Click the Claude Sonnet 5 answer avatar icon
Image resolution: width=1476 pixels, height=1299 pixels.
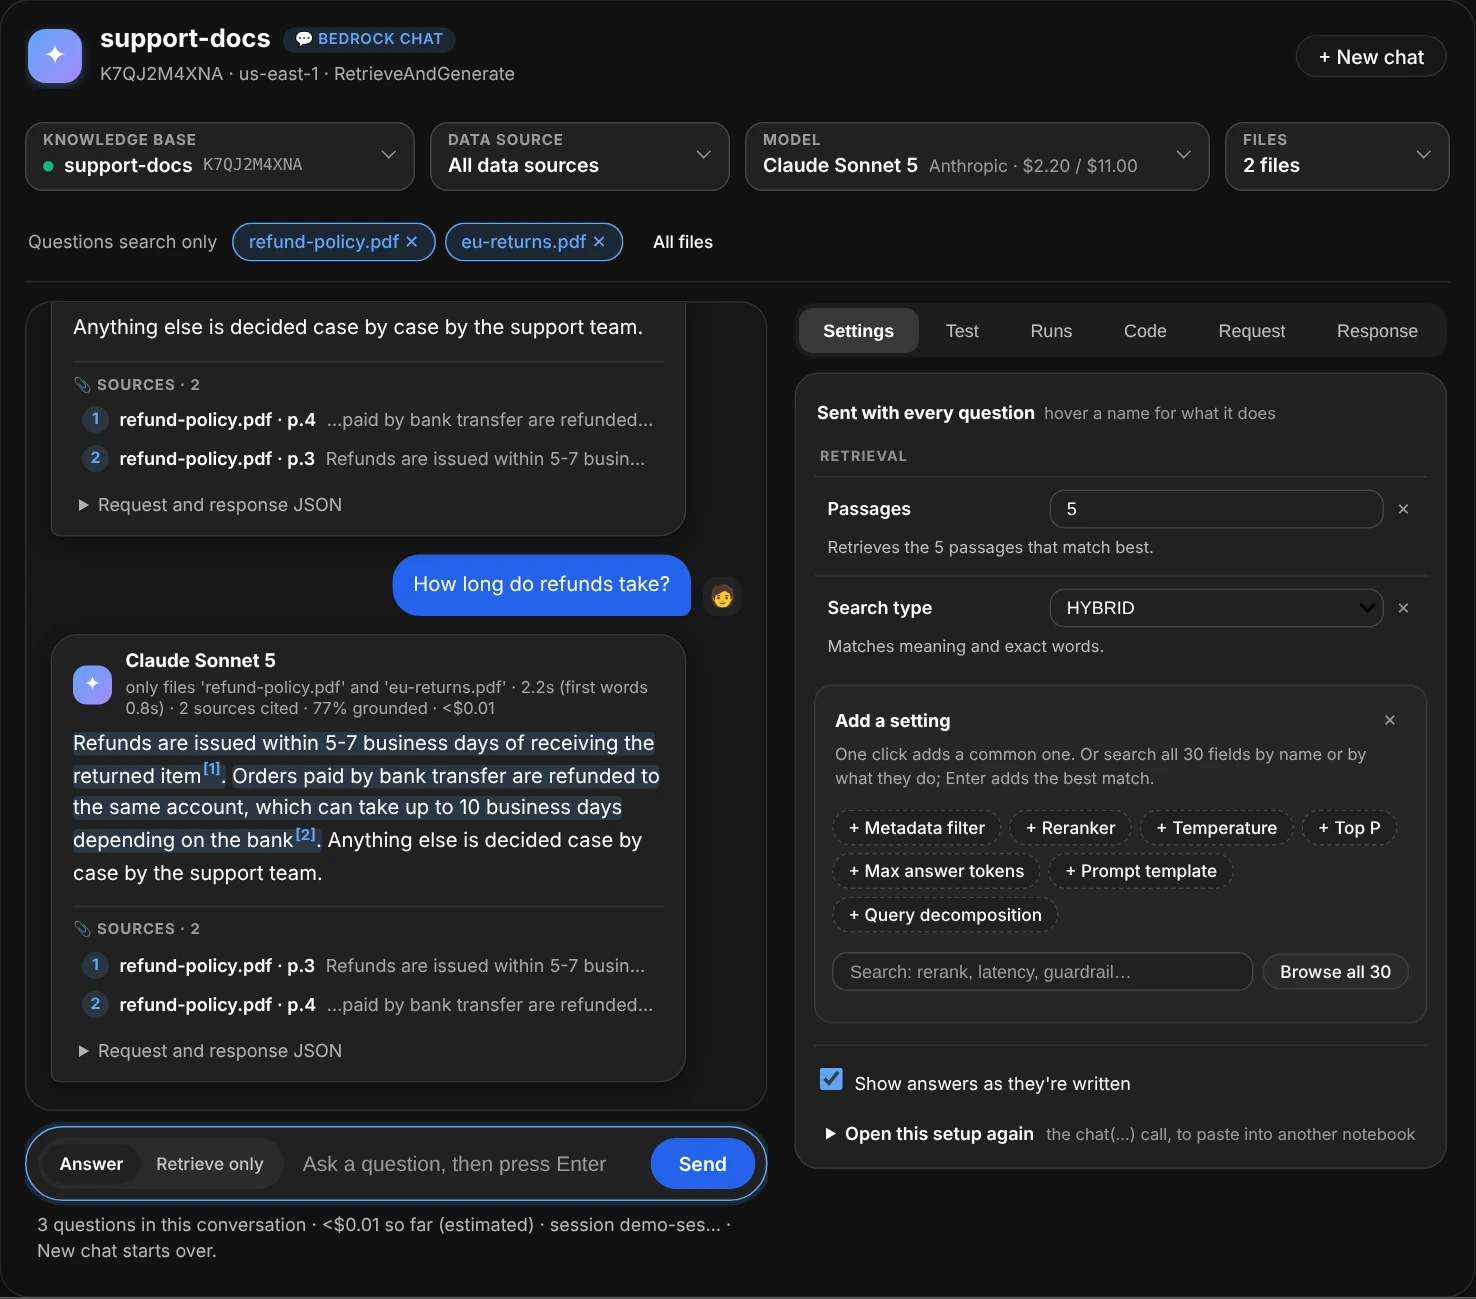pos(93,684)
